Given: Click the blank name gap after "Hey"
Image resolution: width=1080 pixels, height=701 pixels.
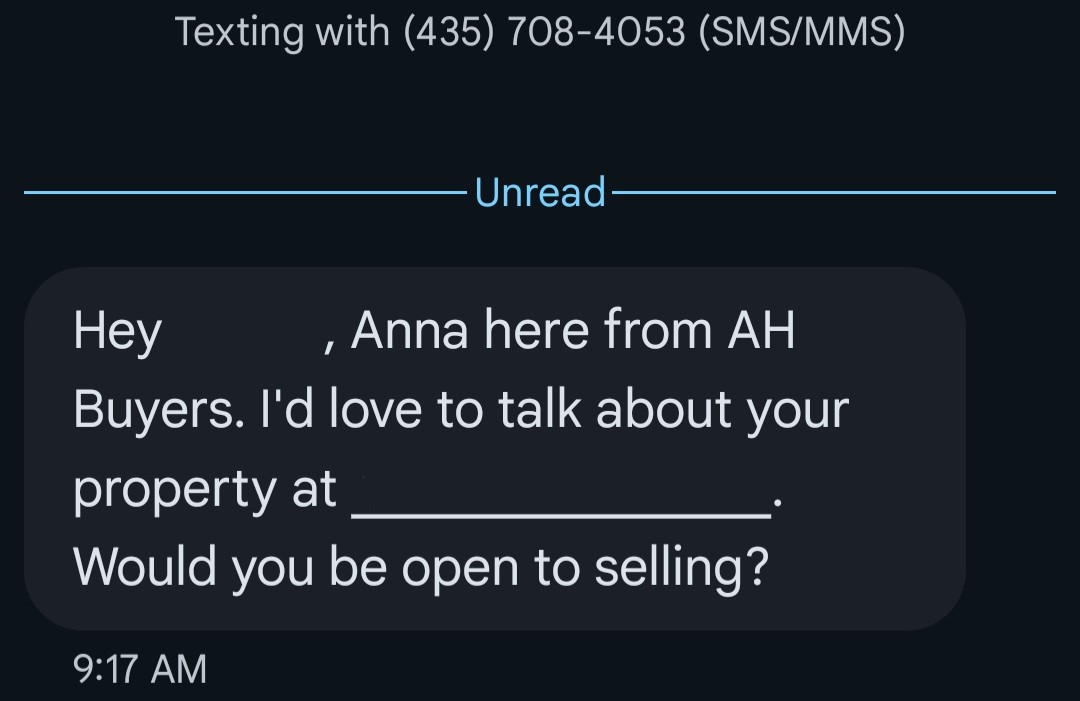Looking at the screenshot, I should click(x=242, y=332).
